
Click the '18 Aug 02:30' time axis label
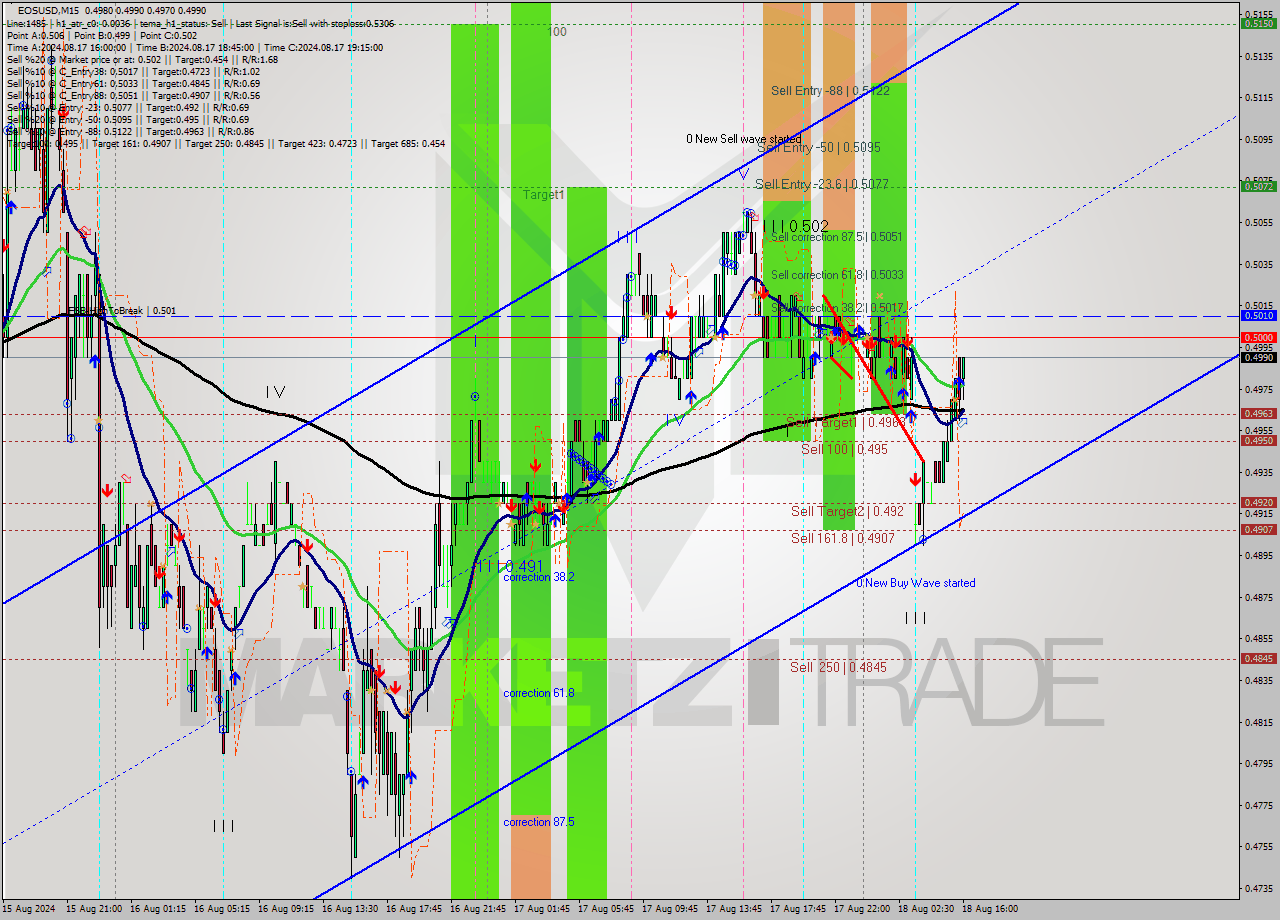(926, 909)
